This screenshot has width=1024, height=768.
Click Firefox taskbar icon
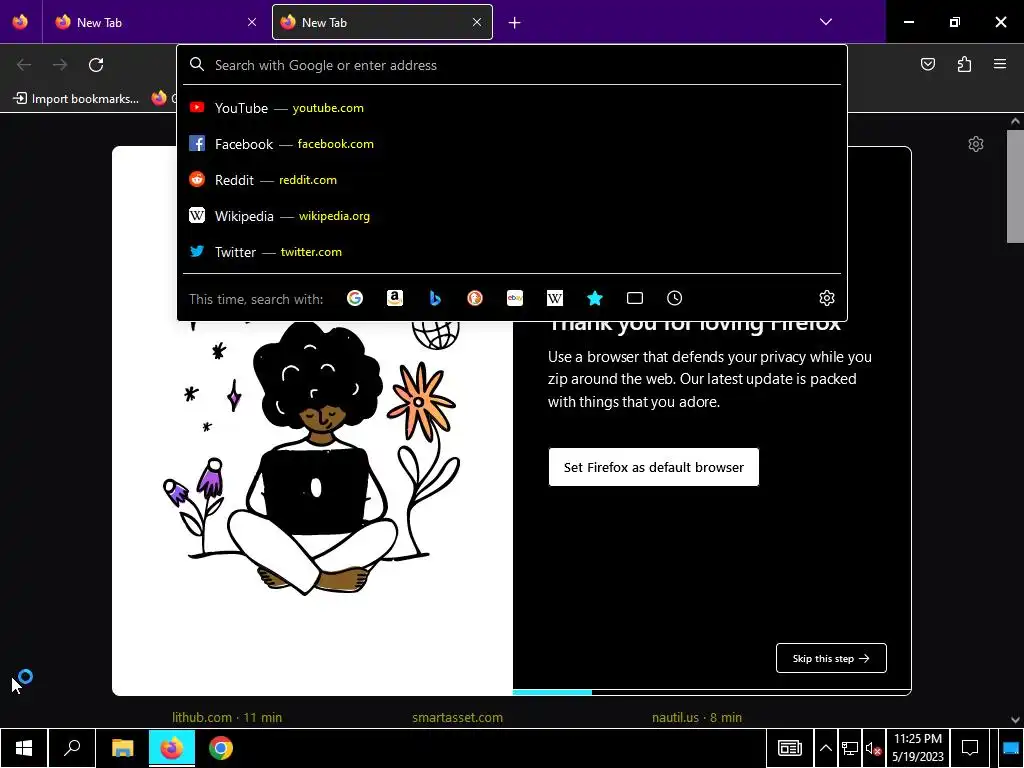(172, 748)
